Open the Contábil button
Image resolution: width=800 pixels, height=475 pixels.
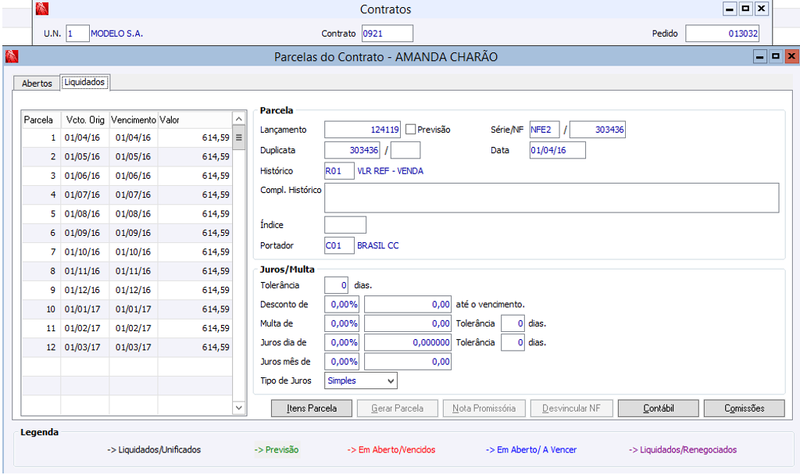[658, 408]
